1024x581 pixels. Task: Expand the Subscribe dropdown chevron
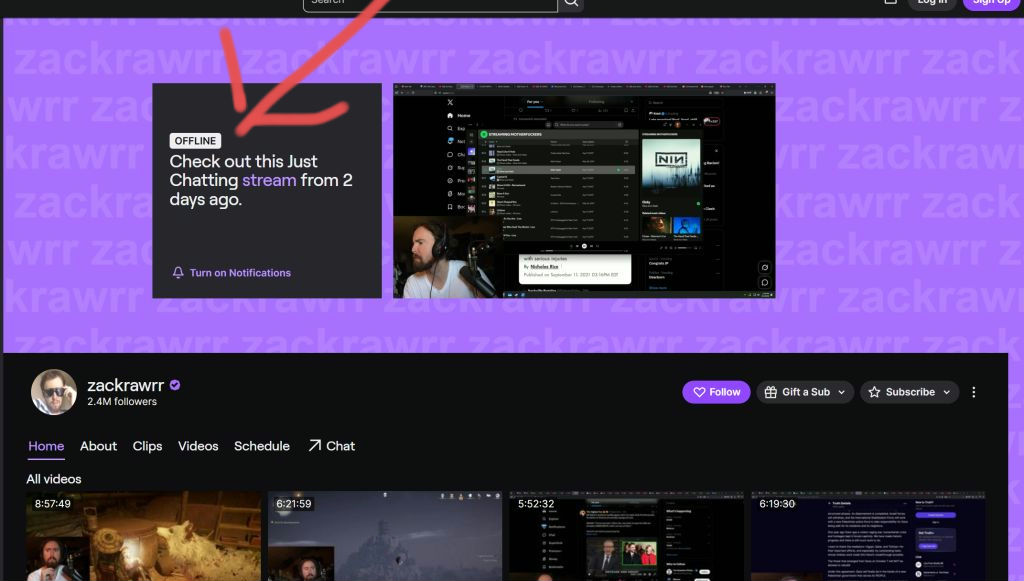click(946, 392)
